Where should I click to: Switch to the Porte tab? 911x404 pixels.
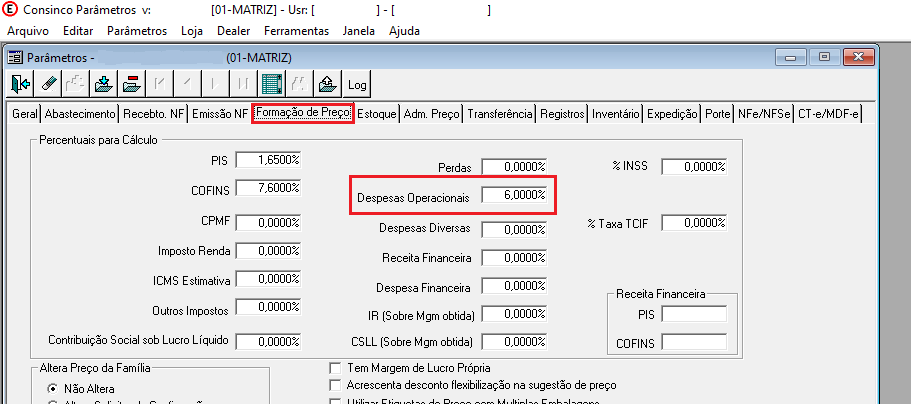718,114
